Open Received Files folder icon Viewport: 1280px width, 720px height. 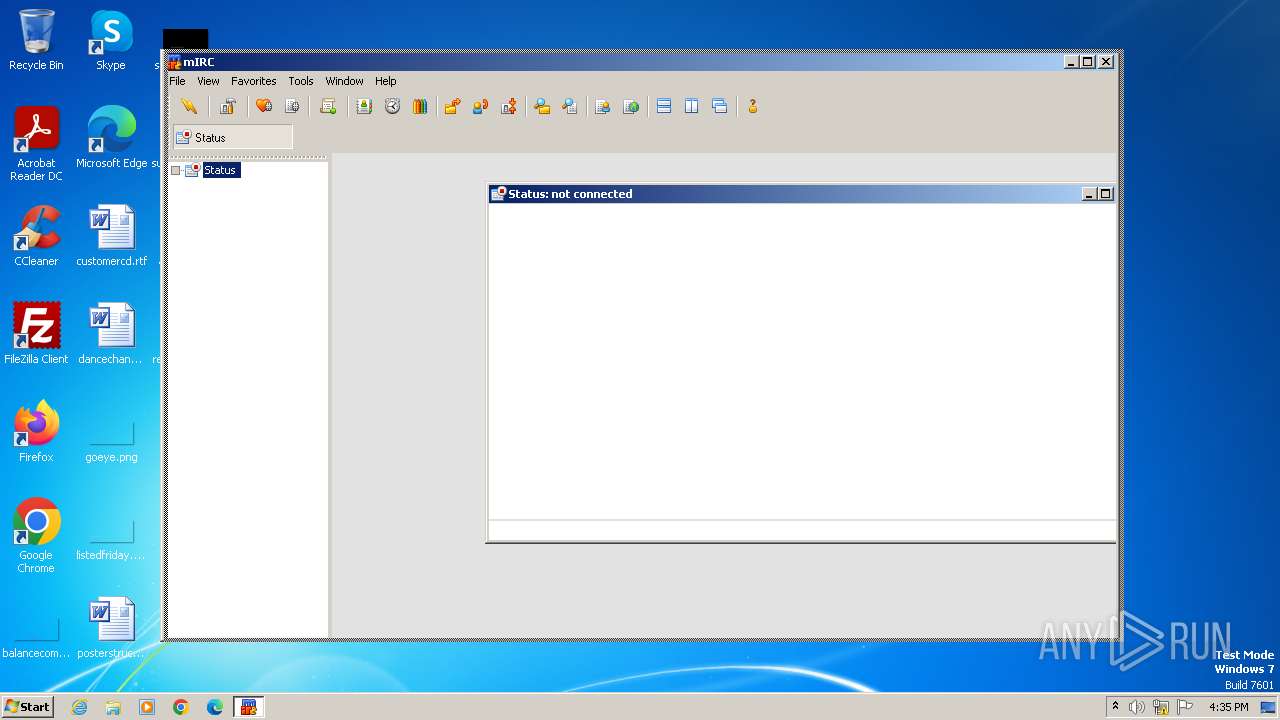pyautogui.click(x=542, y=106)
